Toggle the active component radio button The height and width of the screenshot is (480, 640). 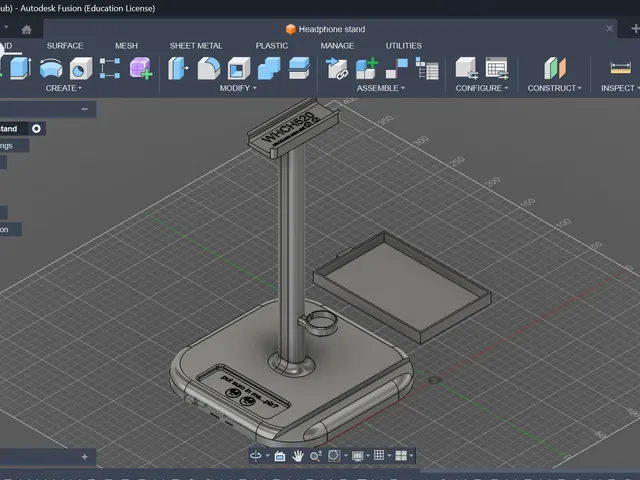click(x=36, y=129)
